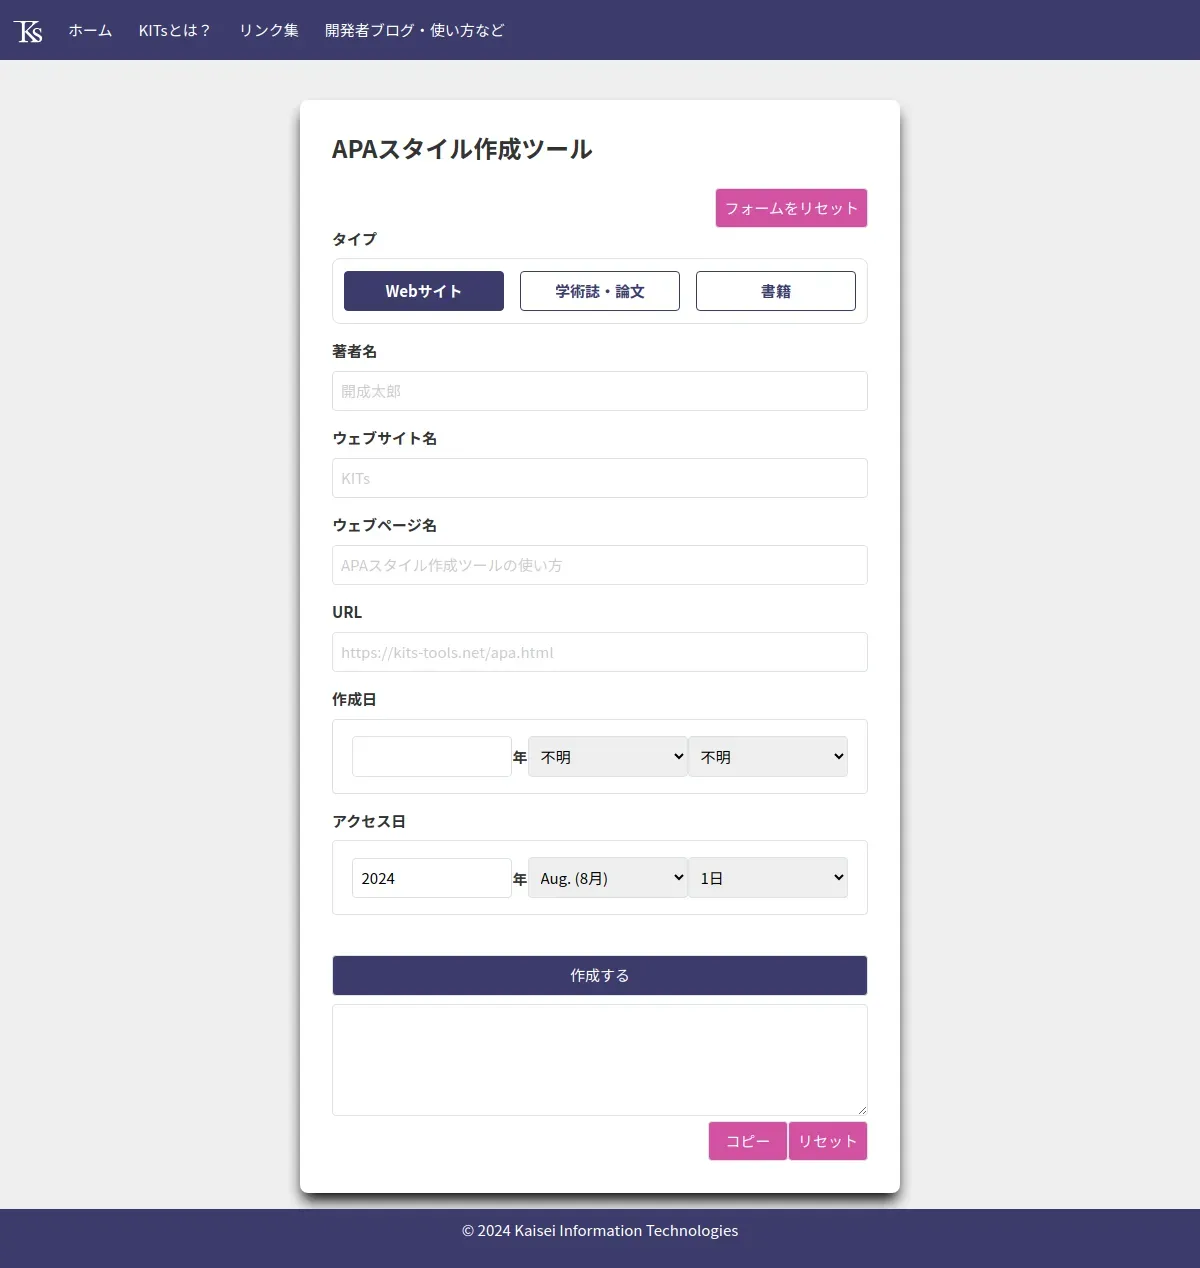Focus the ウェブページ名 input field
Viewport: 1200px width, 1268px height.
[x=600, y=565]
